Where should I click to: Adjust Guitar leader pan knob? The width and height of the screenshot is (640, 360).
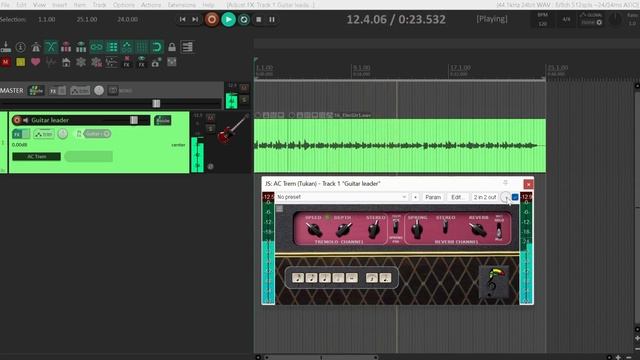(x=62, y=134)
